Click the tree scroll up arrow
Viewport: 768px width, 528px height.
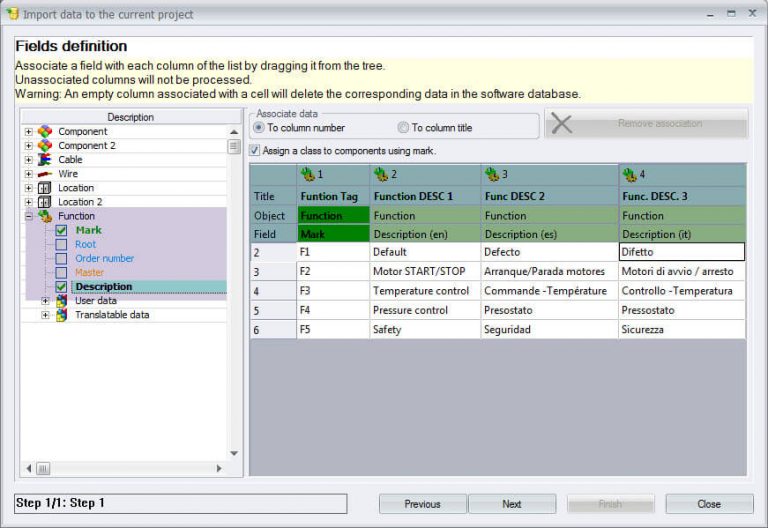(234, 132)
